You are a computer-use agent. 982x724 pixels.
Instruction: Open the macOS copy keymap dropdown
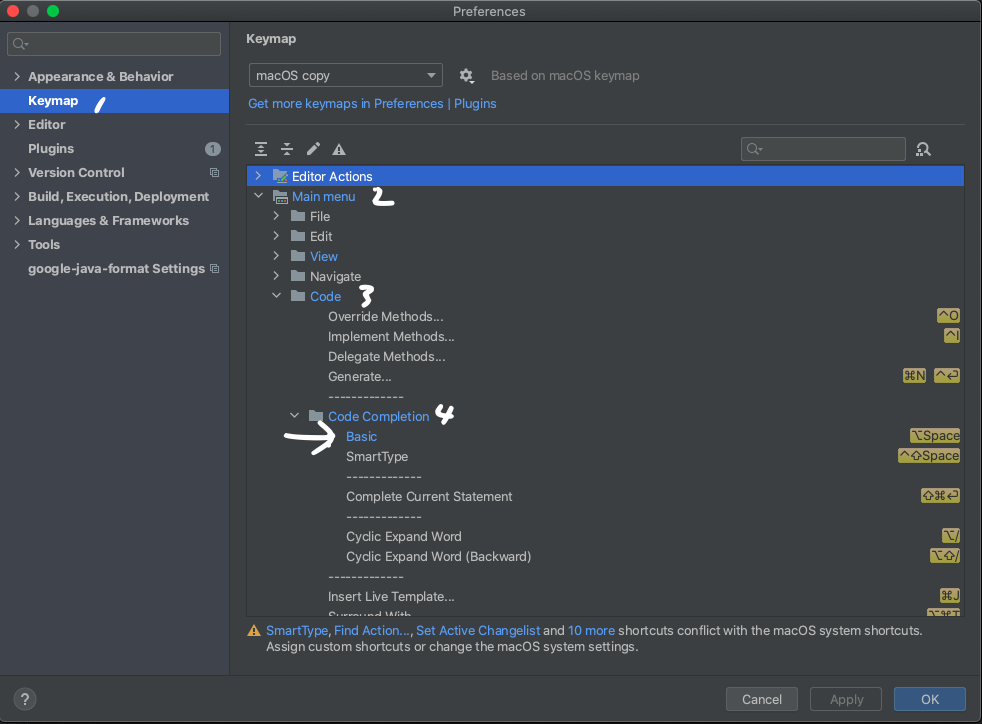[345, 75]
